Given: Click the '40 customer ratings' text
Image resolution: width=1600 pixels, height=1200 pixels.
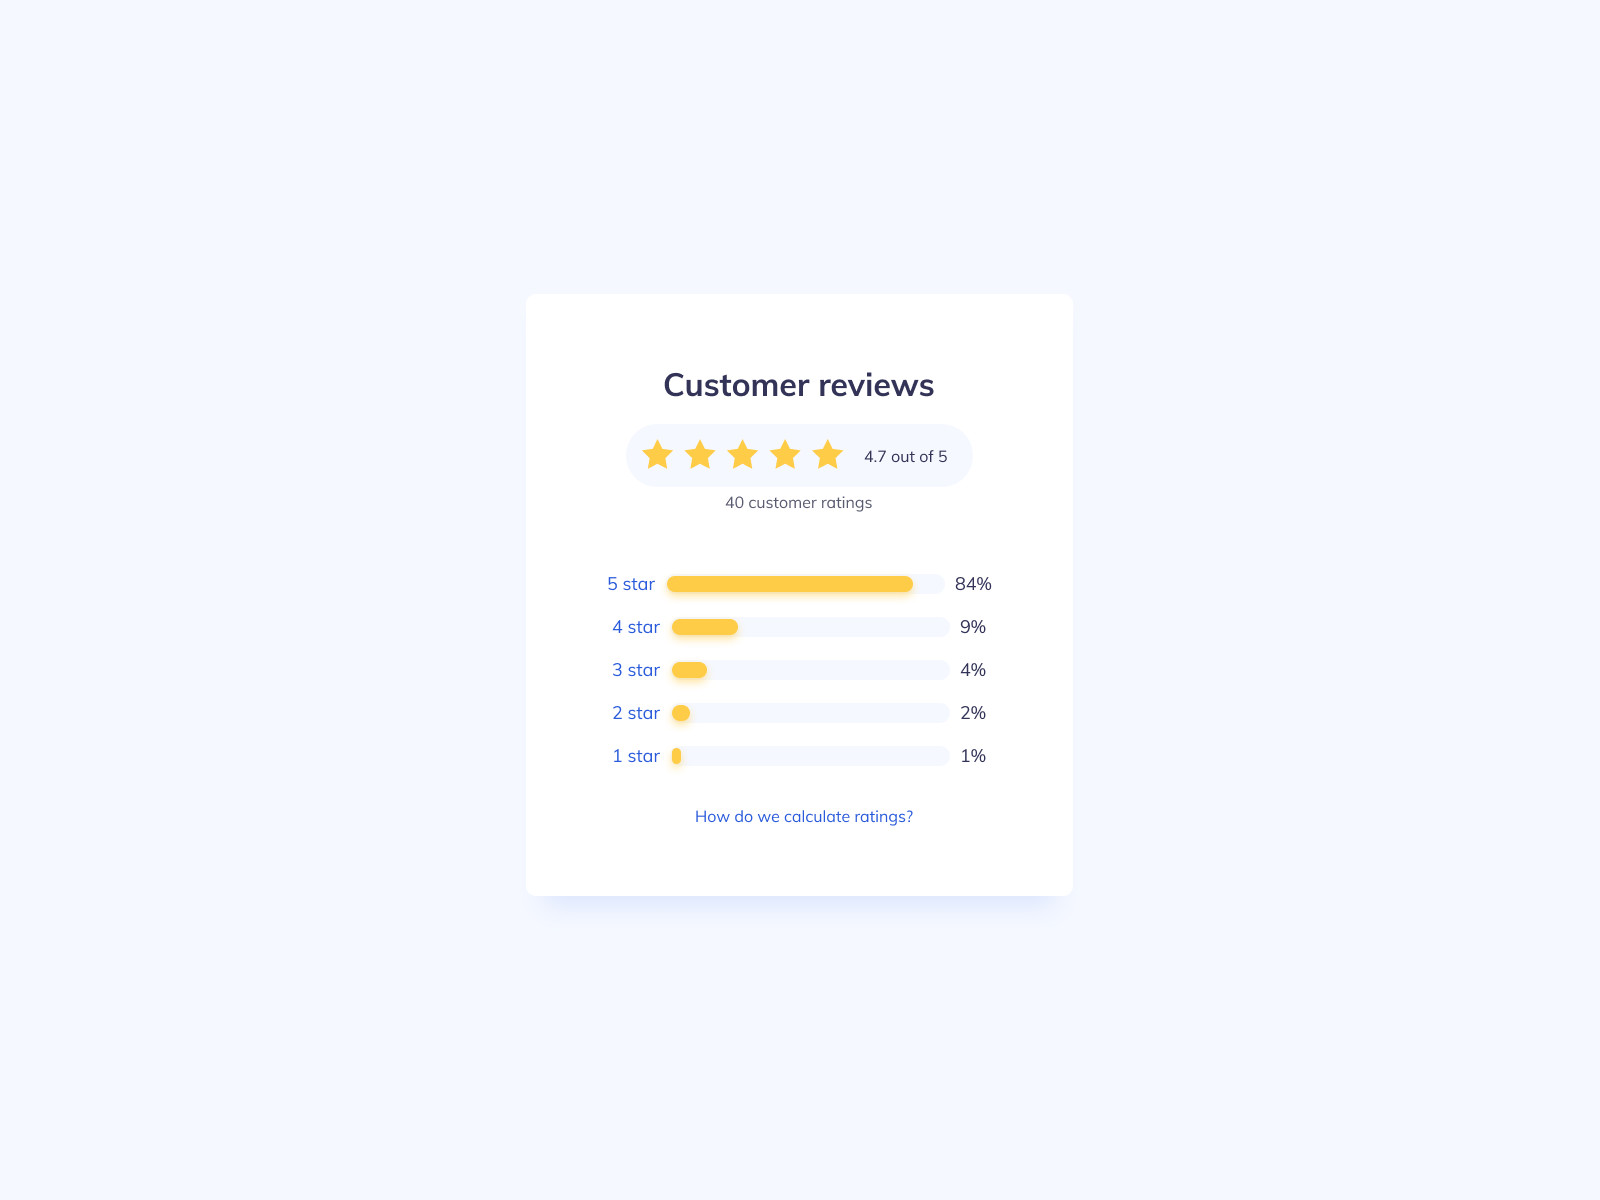Looking at the screenshot, I should click(x=798, y=503).
